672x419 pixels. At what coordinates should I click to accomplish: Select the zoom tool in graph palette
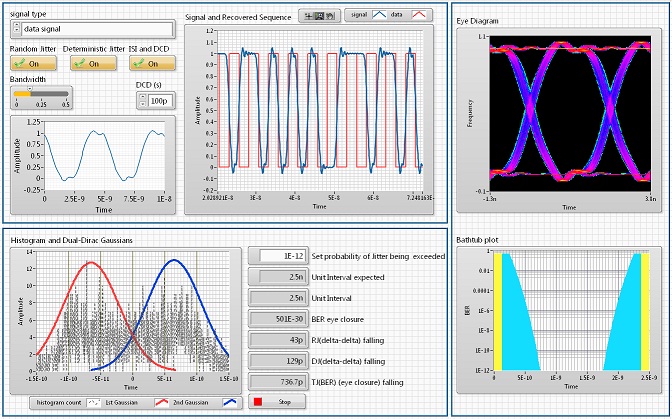[319, 17]
